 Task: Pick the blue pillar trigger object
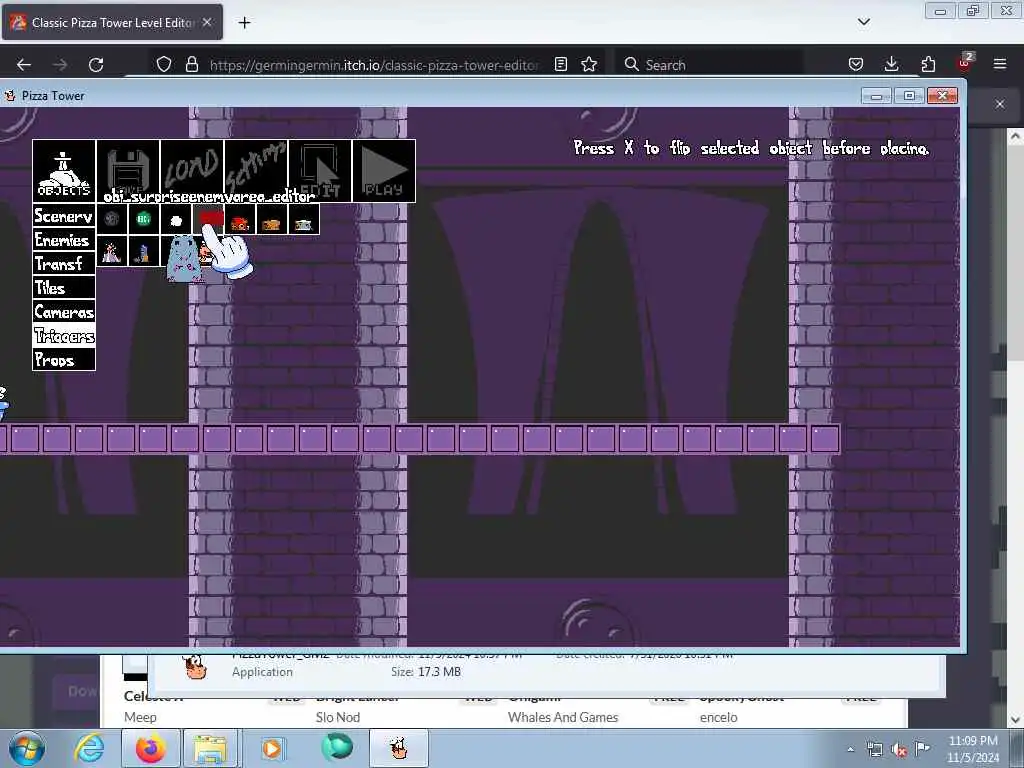click(144, 251)
